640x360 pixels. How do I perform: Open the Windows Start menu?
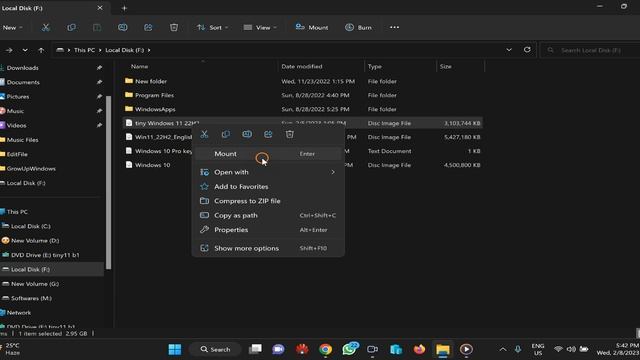pos(175,349)
